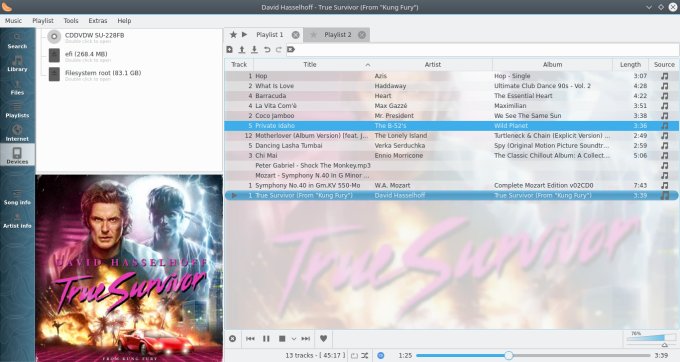Select the Peter Gabriel - Shock The Monkey.mp3 row
680x362 pixels.
(452, 166)
